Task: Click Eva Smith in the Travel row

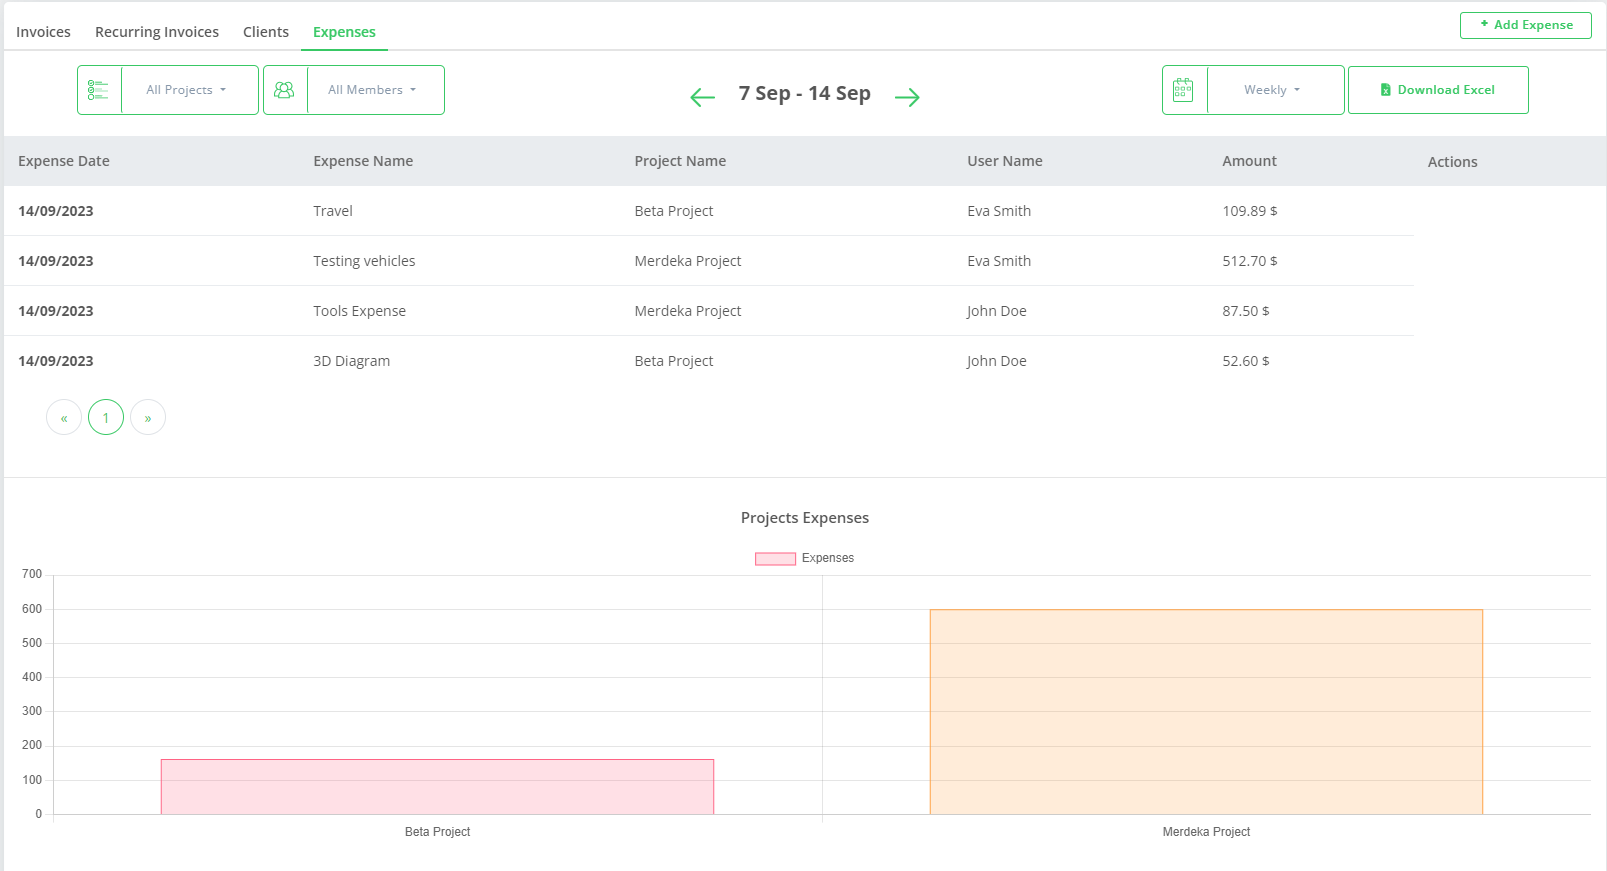Action: pyautogui.click(x=999, y=211)
